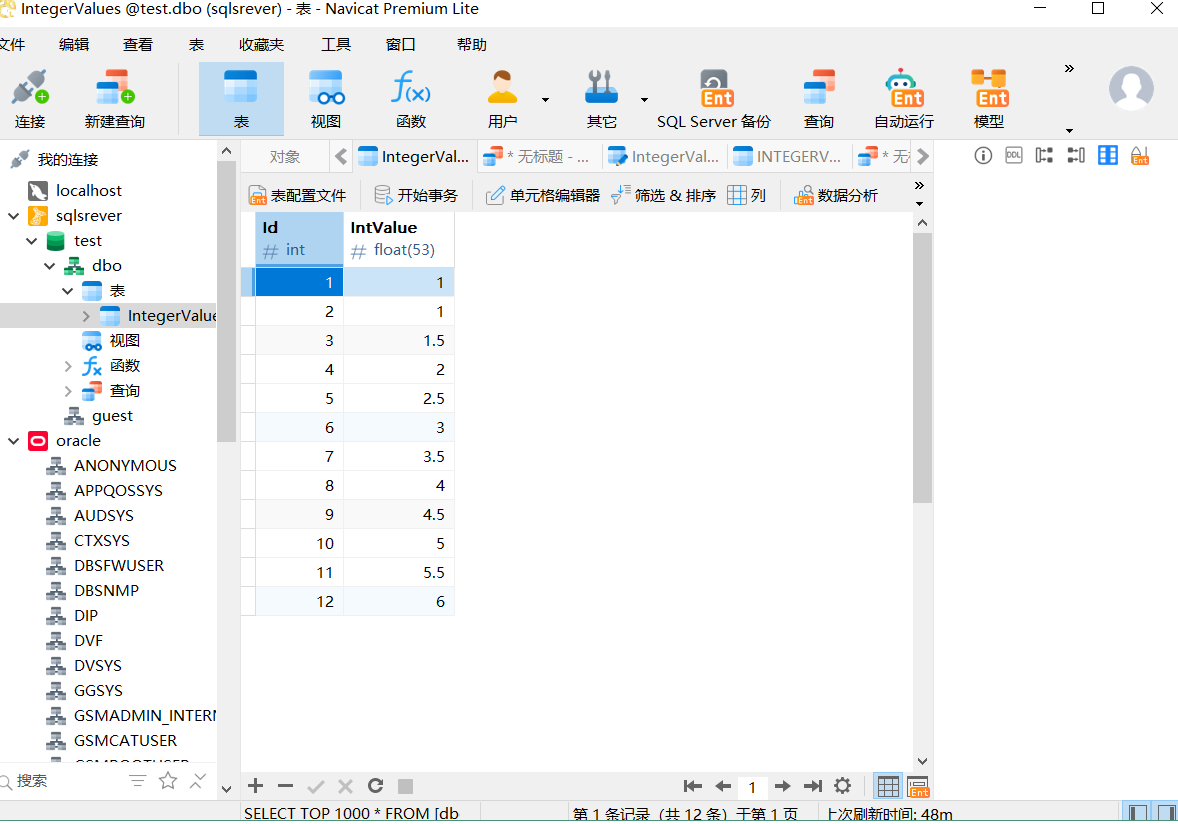Open the filter options icon beside search
Viewport: 1178px width, 824px height.
(137, 781)
